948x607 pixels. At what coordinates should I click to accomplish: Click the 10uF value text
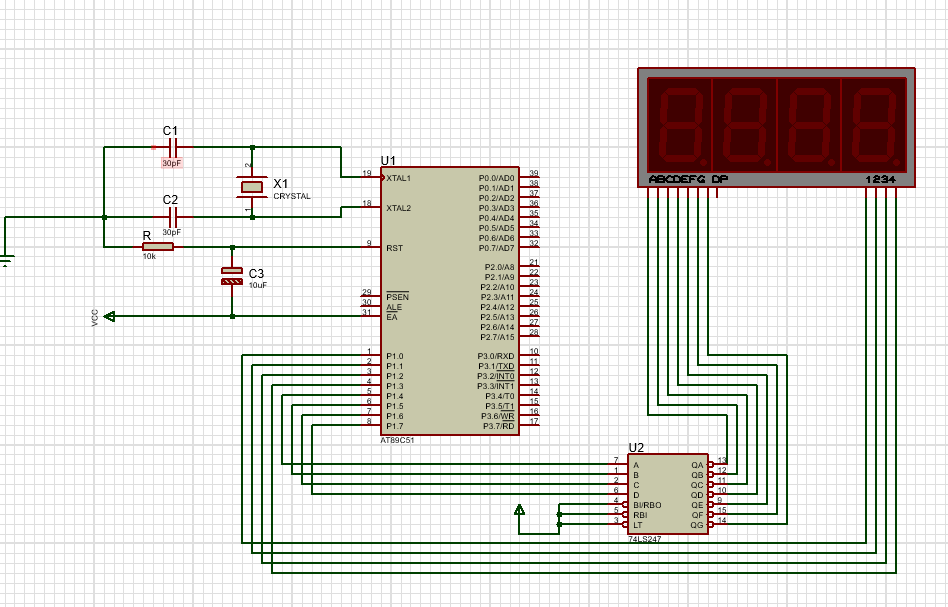point(258,285)
